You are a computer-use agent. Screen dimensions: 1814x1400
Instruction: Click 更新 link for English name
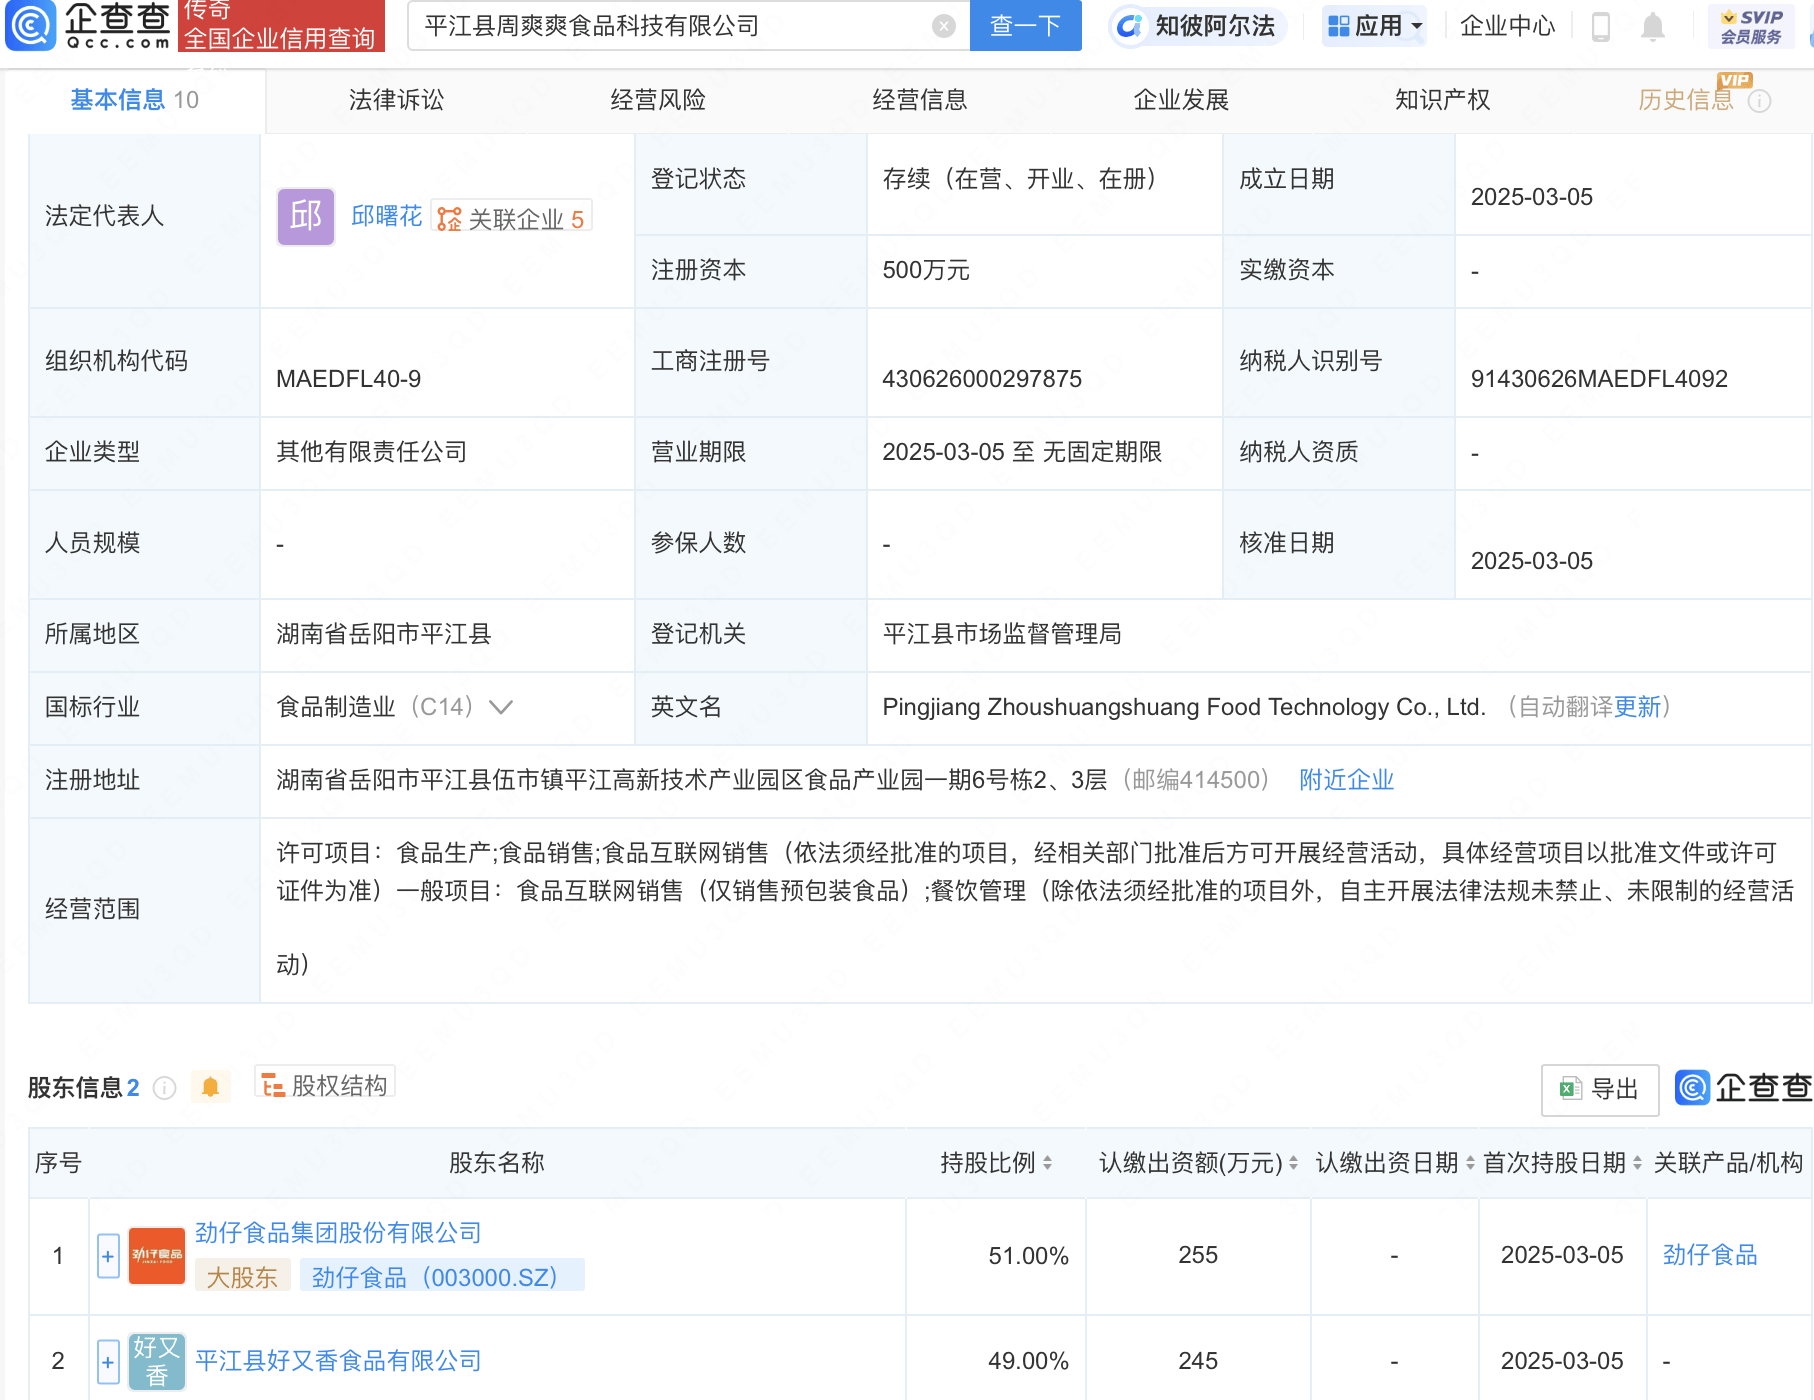[x=1637, y=707]
